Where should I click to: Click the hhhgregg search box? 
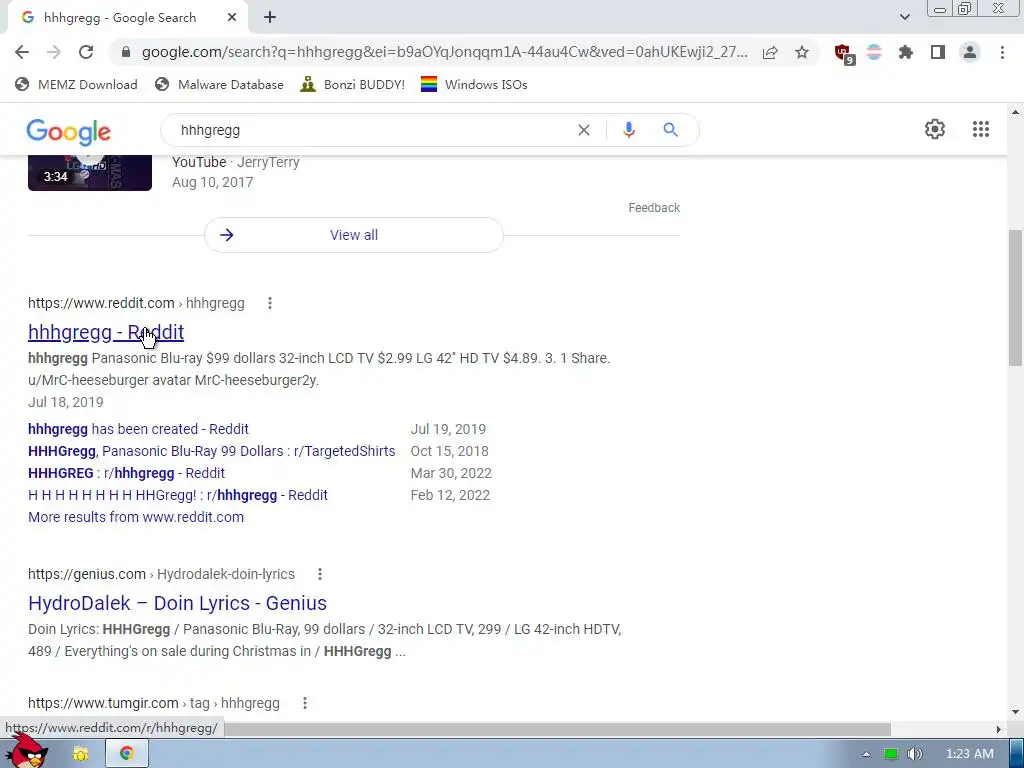coord(372,130)
